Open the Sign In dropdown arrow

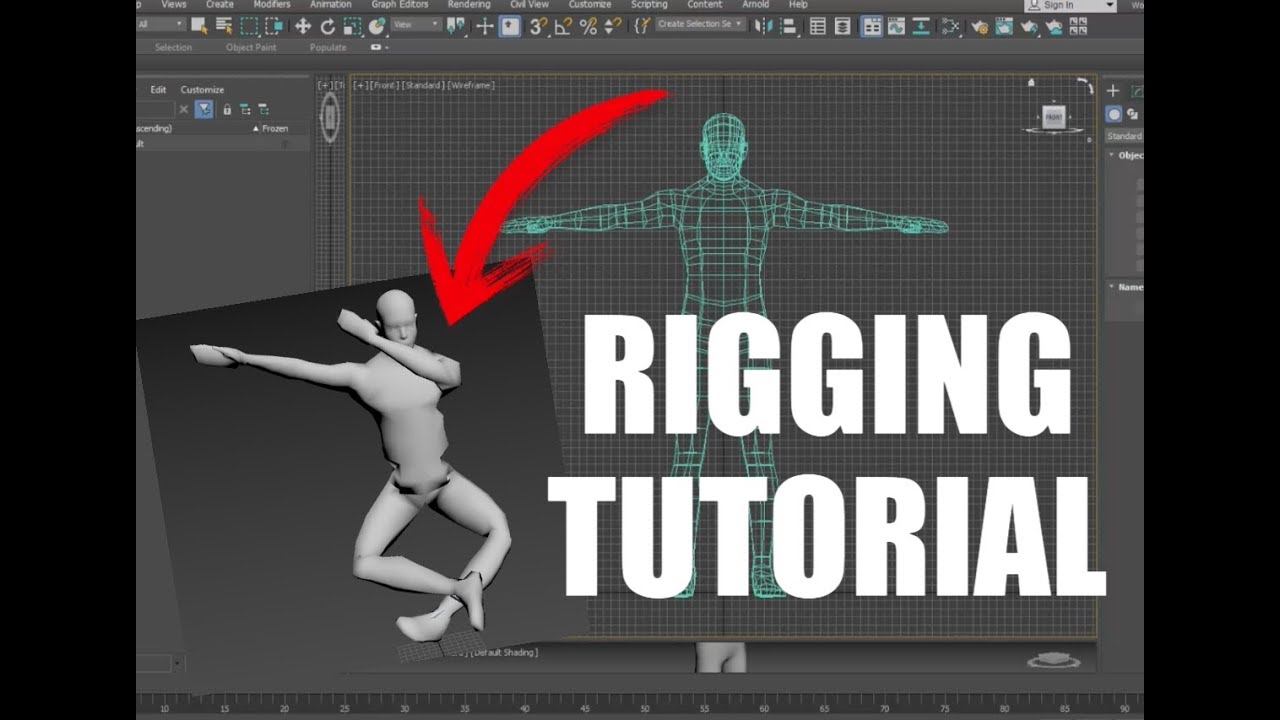pos(1108,5)
